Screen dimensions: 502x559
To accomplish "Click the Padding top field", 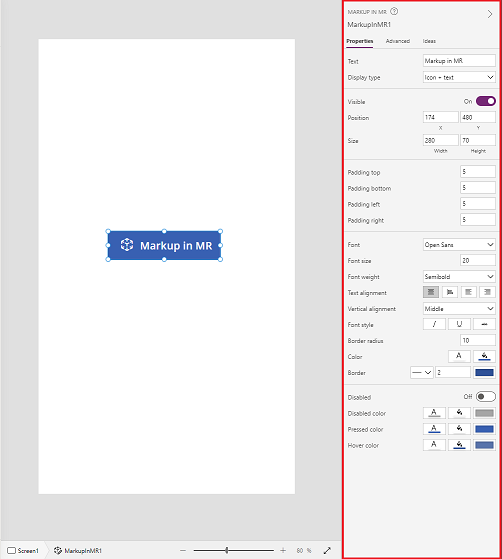I will pos(478,172).
